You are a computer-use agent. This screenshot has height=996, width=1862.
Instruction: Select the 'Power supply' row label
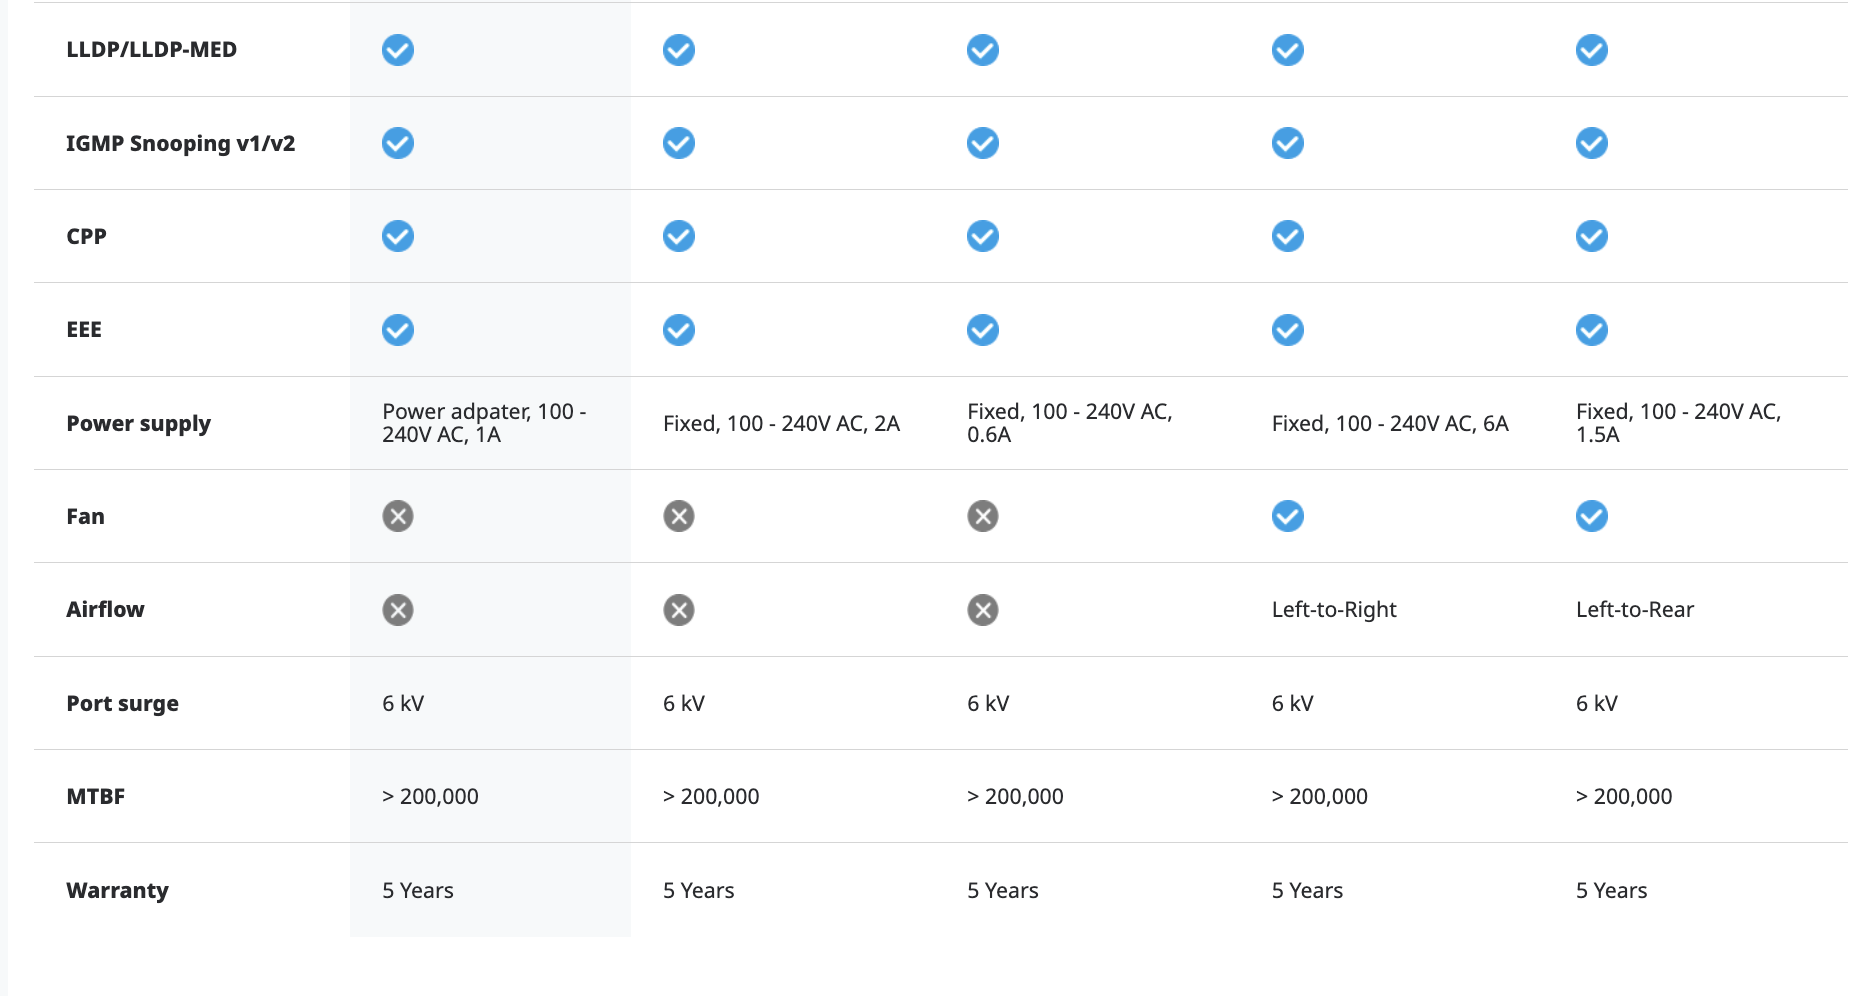click(138, 423)
